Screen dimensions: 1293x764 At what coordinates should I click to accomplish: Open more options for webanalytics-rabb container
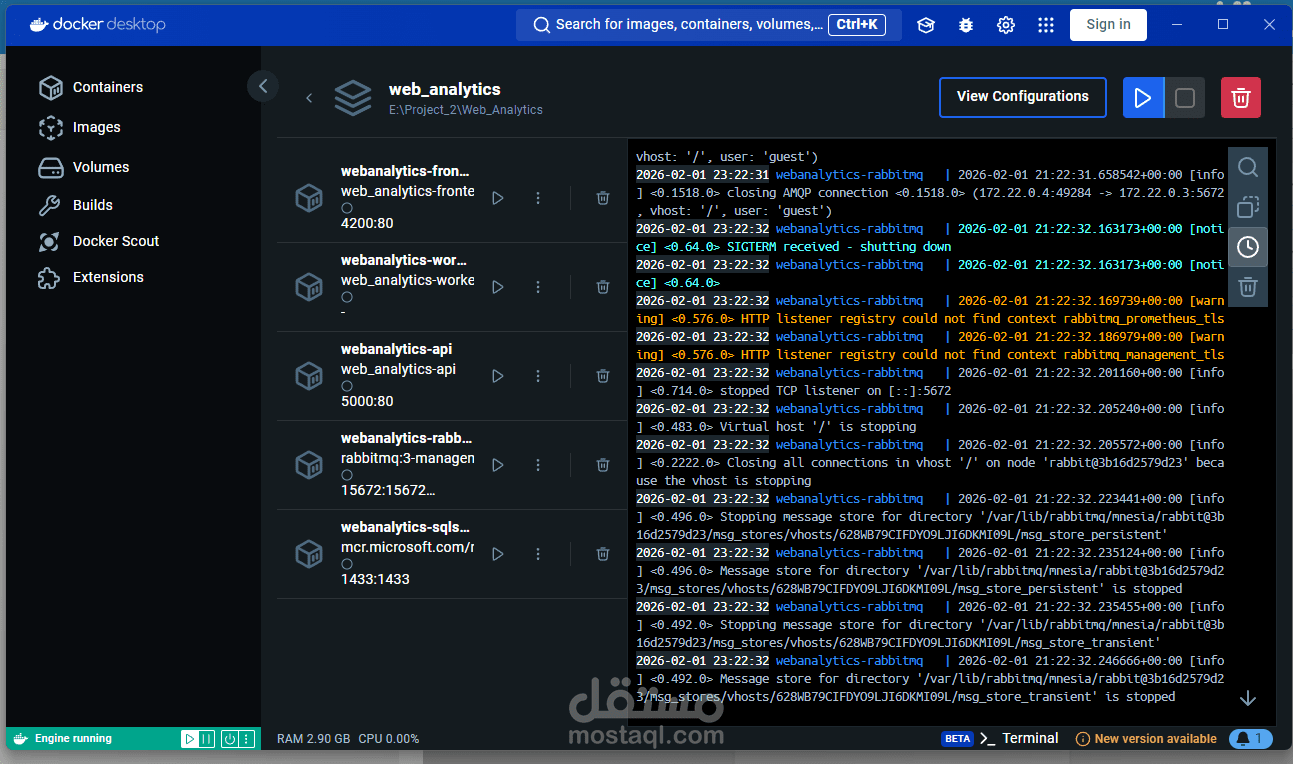[538, 465]
